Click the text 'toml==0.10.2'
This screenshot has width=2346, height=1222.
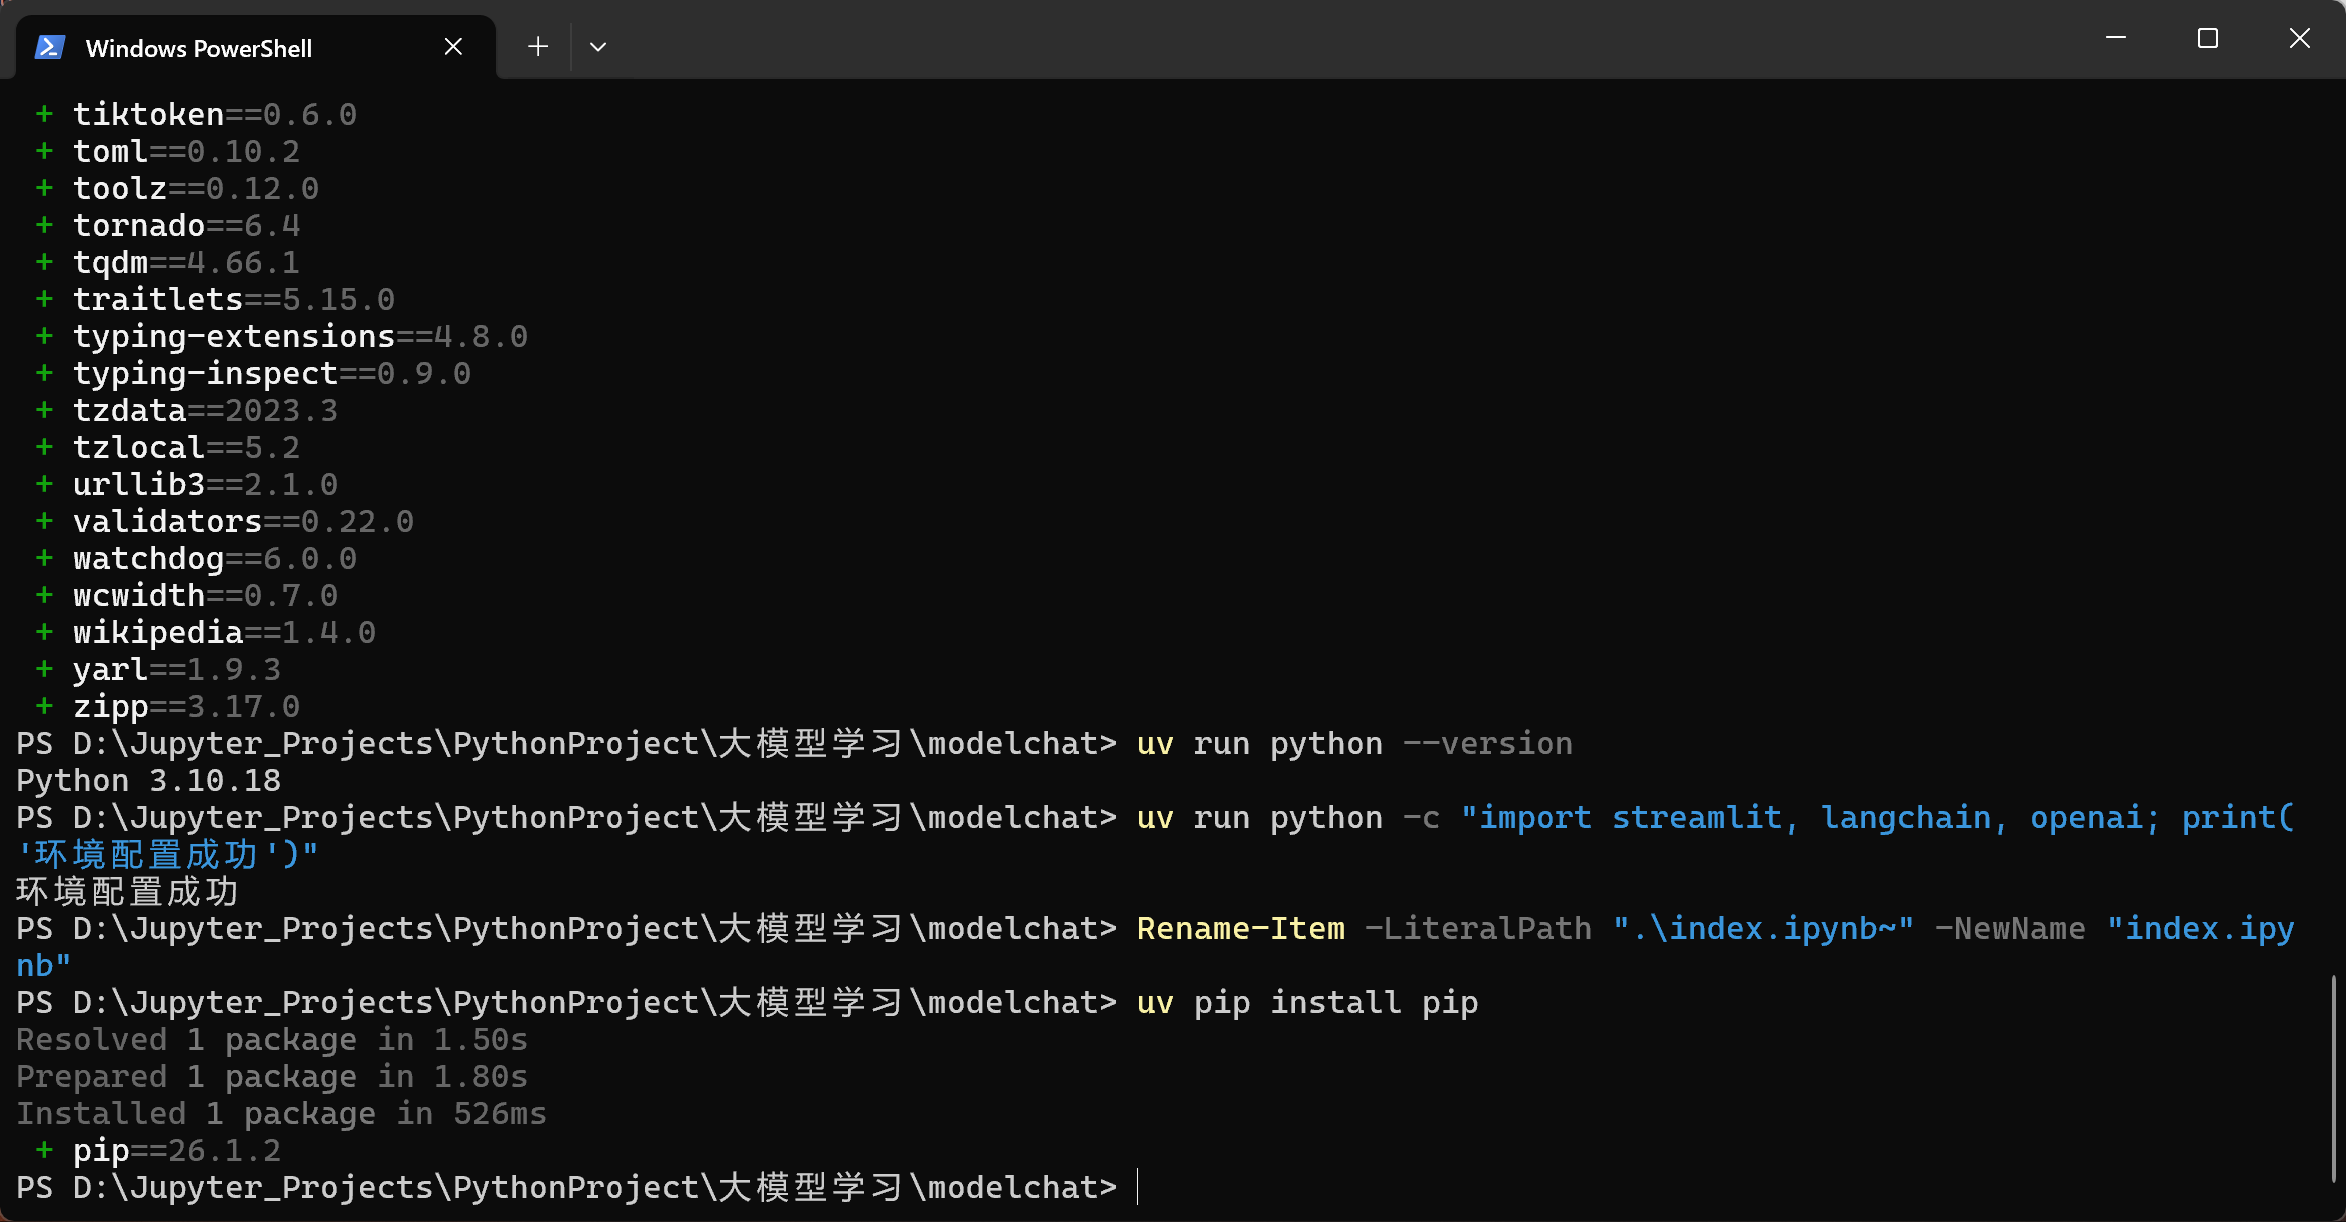(x=186, y=151)
